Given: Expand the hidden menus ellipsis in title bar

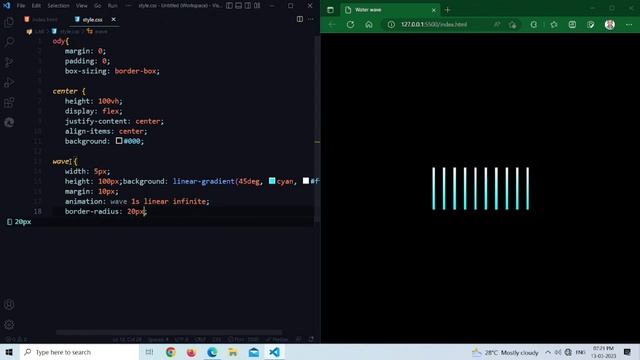Looking at the screenshot, I should 129,6.
